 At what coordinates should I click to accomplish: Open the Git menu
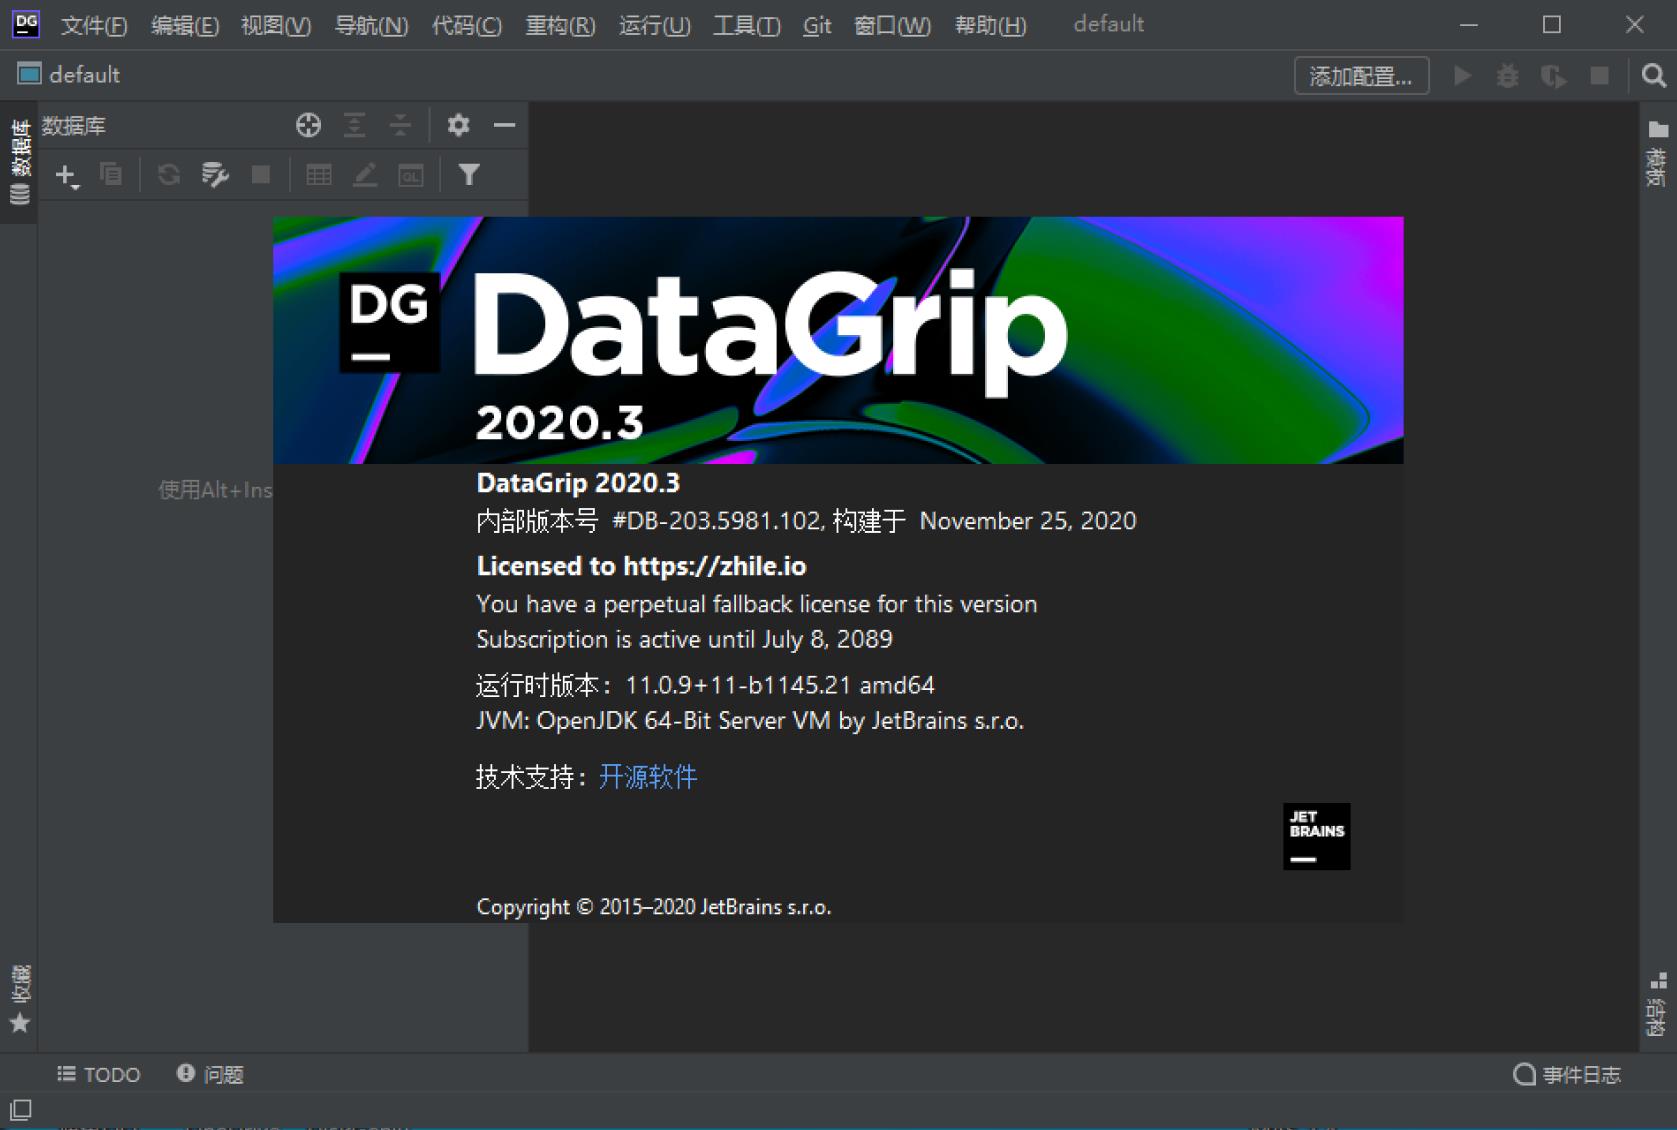click(x=817, y=25)
